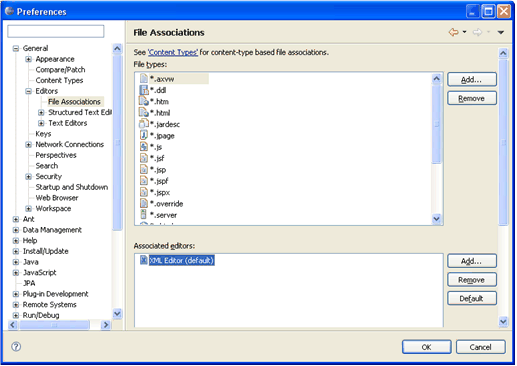Expand the Appearance tree node
Image resolution: width=517 pixels, height=366 pixels.
29,59
